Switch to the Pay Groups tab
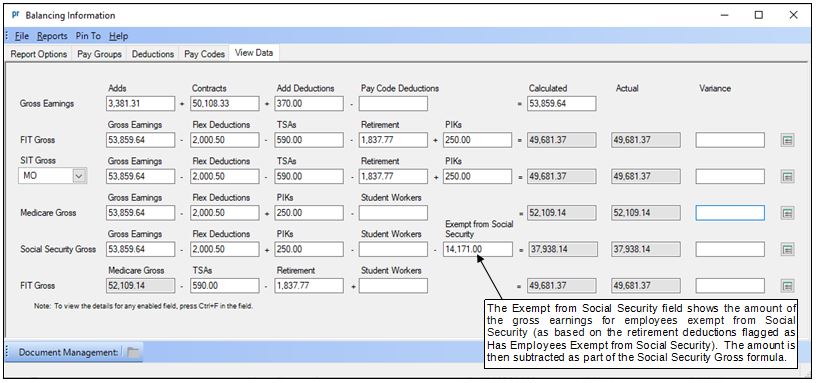This screenshot has height=383, width=816. click(99, 54)
